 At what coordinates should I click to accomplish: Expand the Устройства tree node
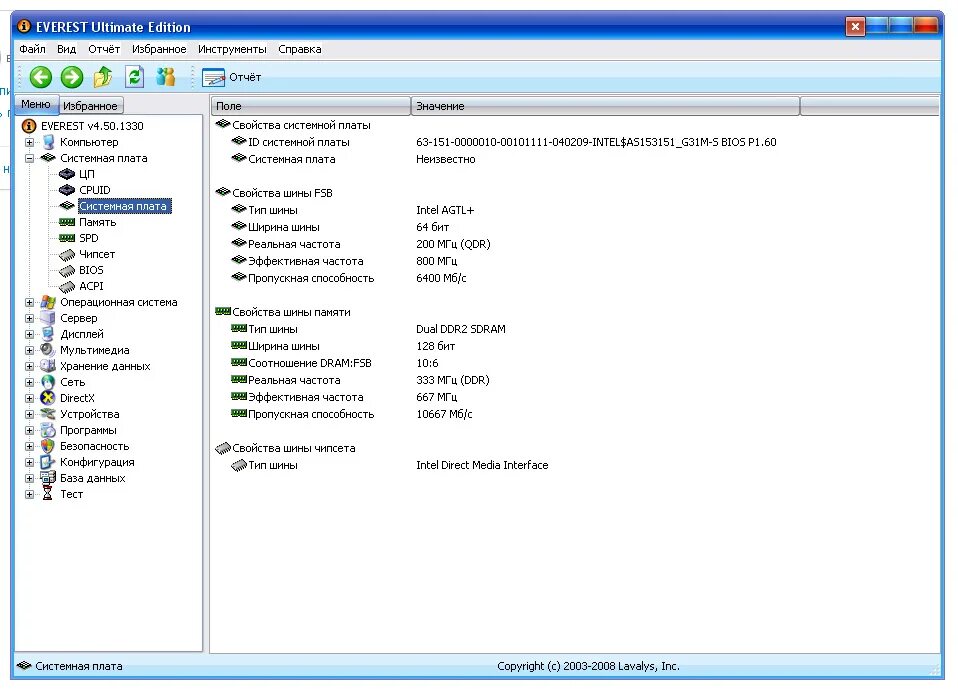pos(29,414)
